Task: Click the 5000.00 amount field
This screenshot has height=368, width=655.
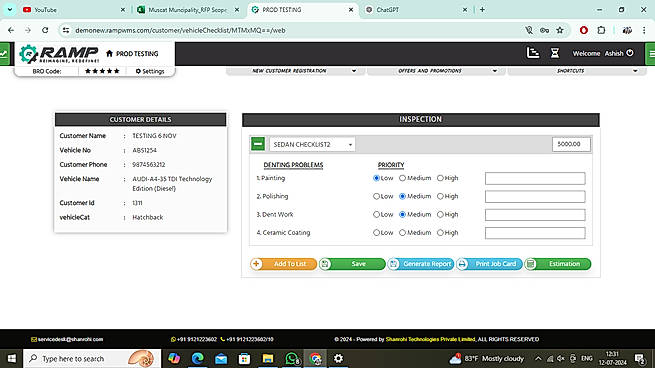Action: point(571,144)
